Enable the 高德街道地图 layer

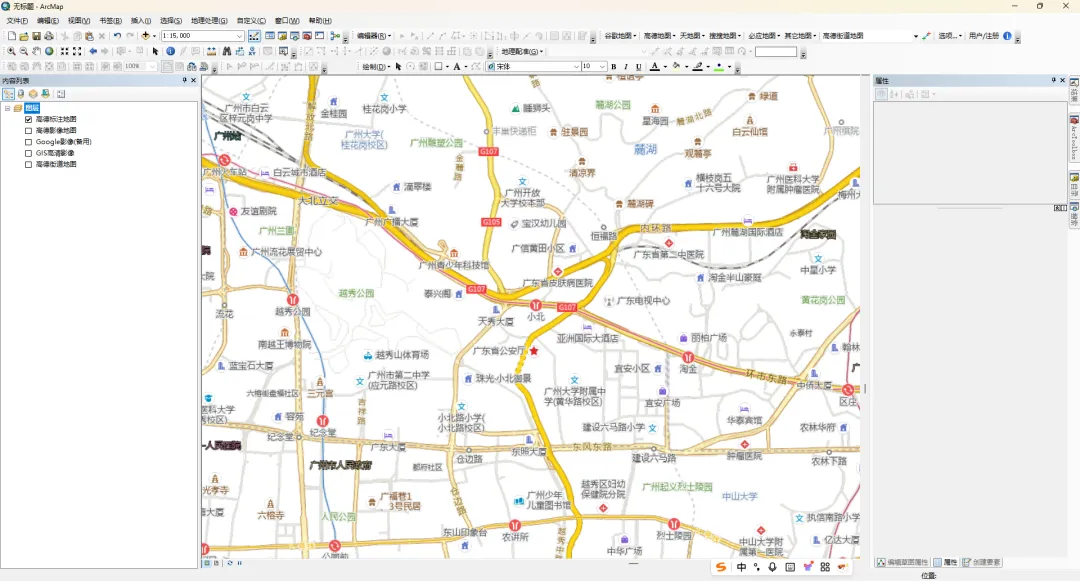click(x=28, y=165)
